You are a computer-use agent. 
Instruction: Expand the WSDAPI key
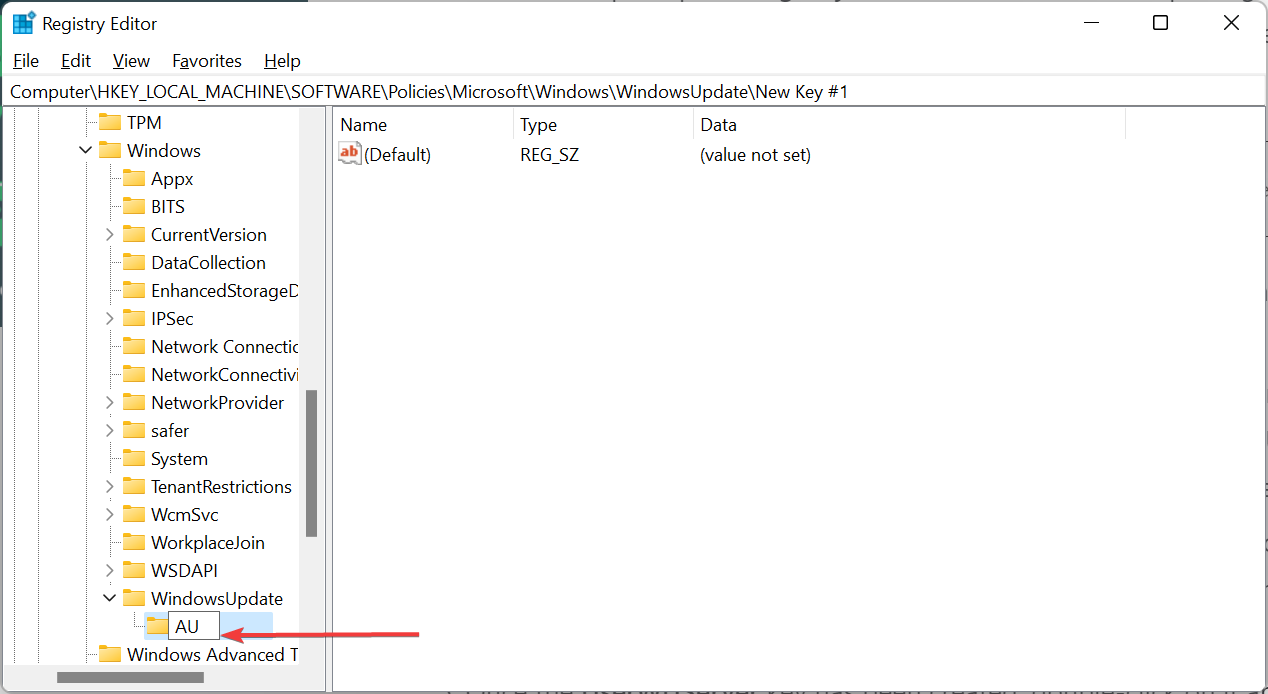(110, 571)
